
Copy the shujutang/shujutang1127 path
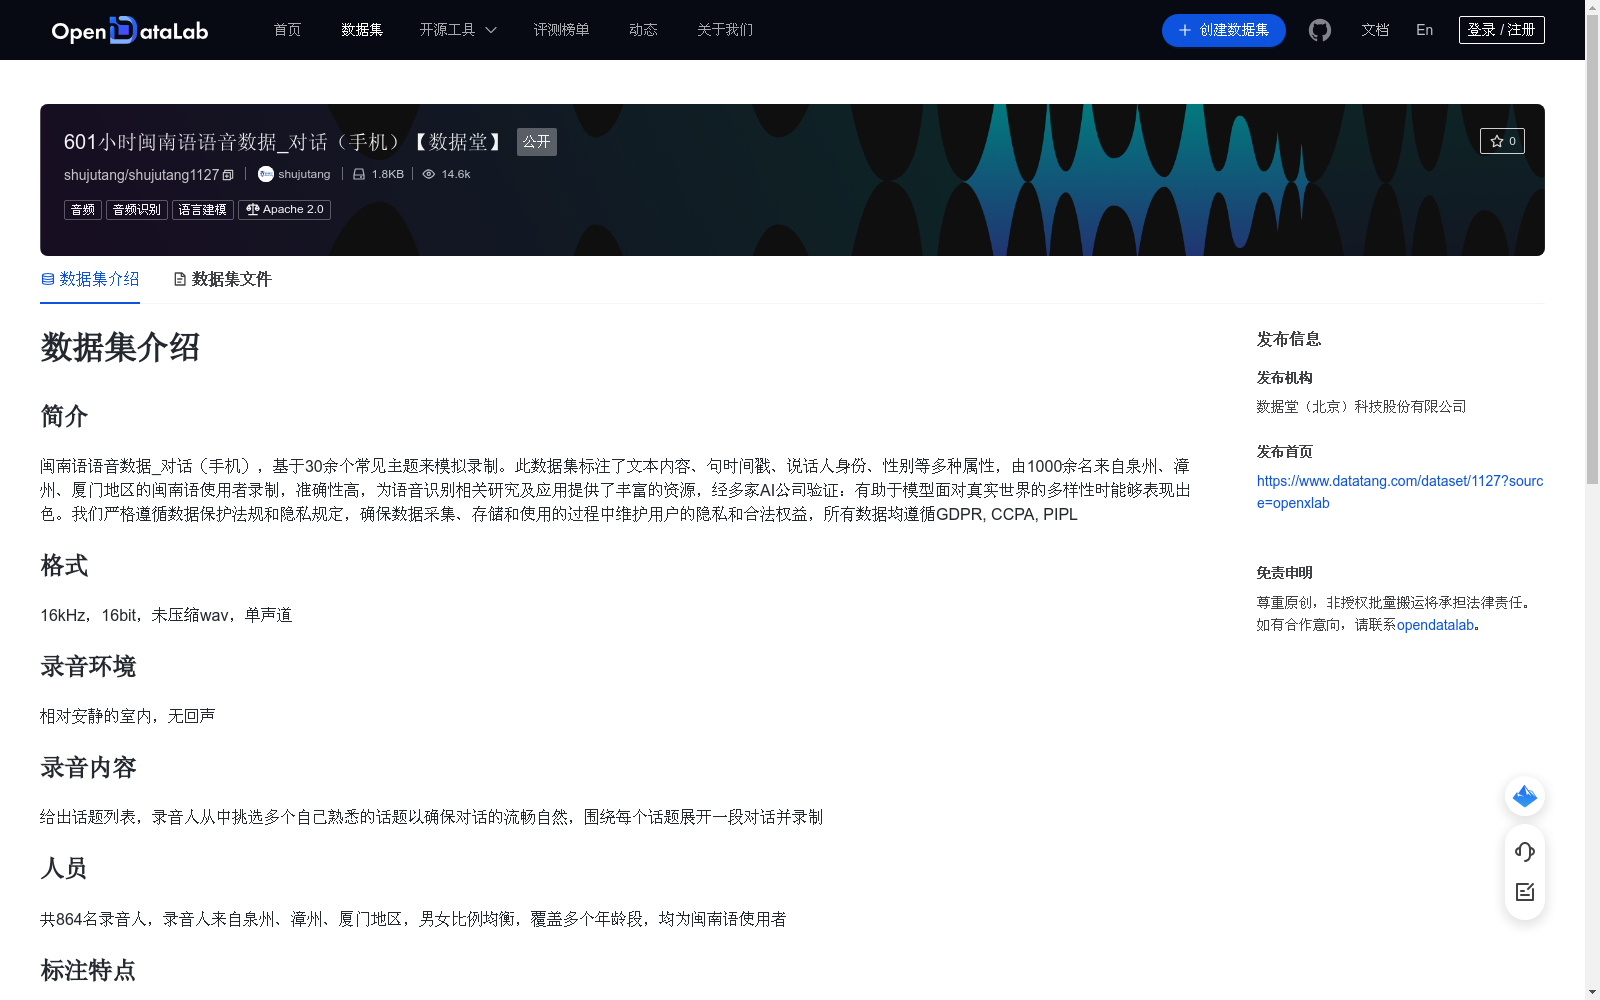click(x=228, y=175)
